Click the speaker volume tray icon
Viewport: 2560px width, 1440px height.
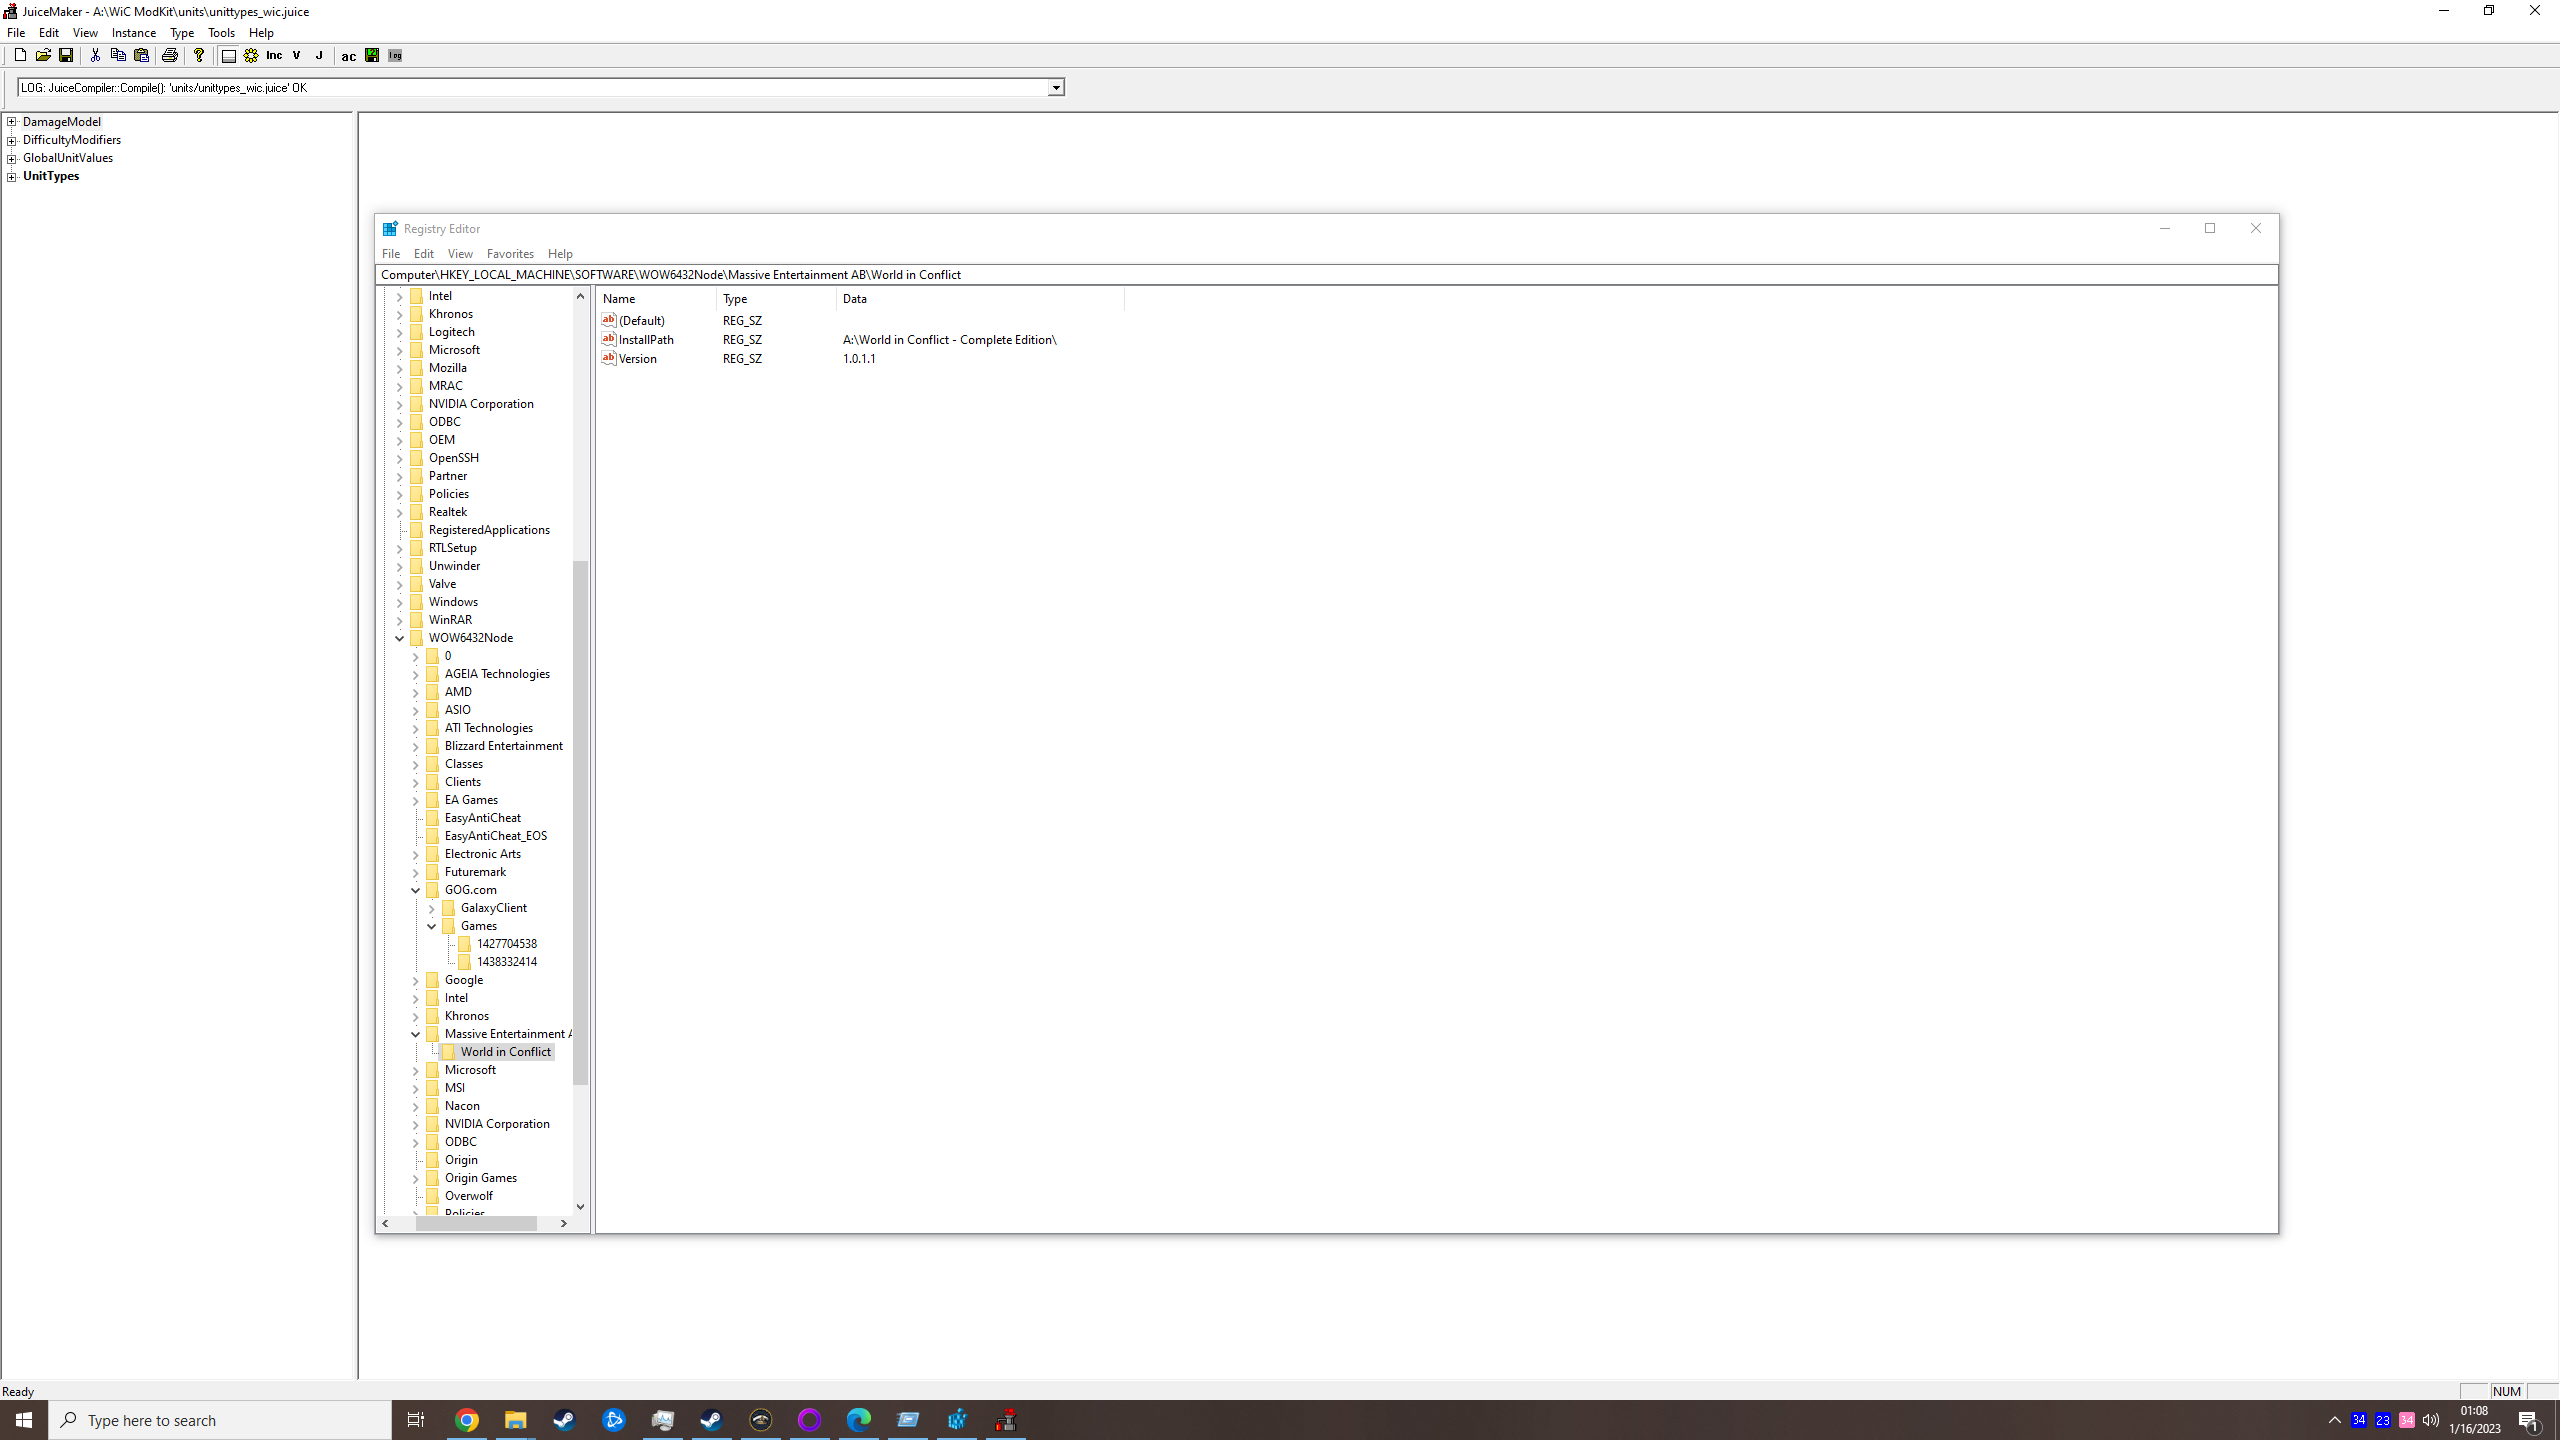click(2431, 1420)
